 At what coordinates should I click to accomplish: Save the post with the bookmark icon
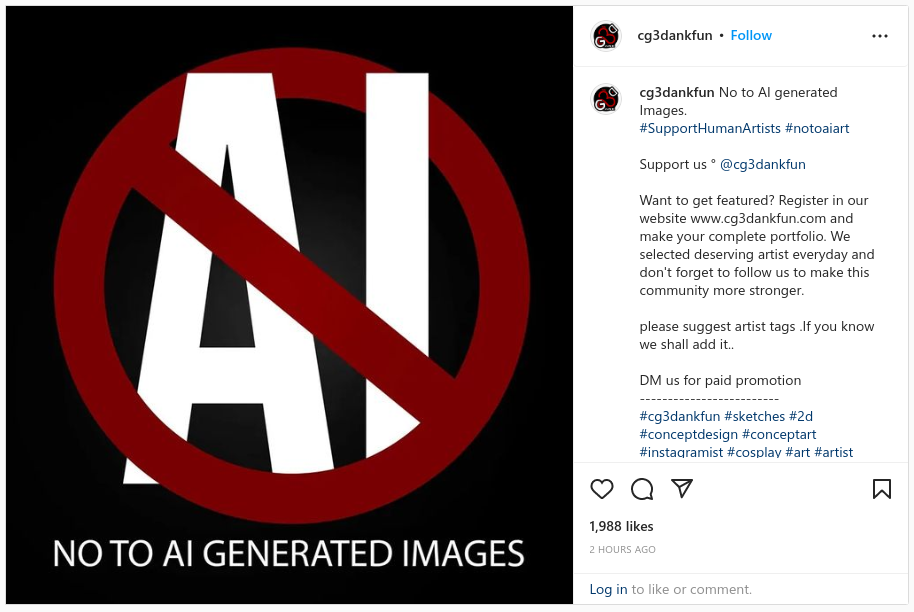pos(881,489)
